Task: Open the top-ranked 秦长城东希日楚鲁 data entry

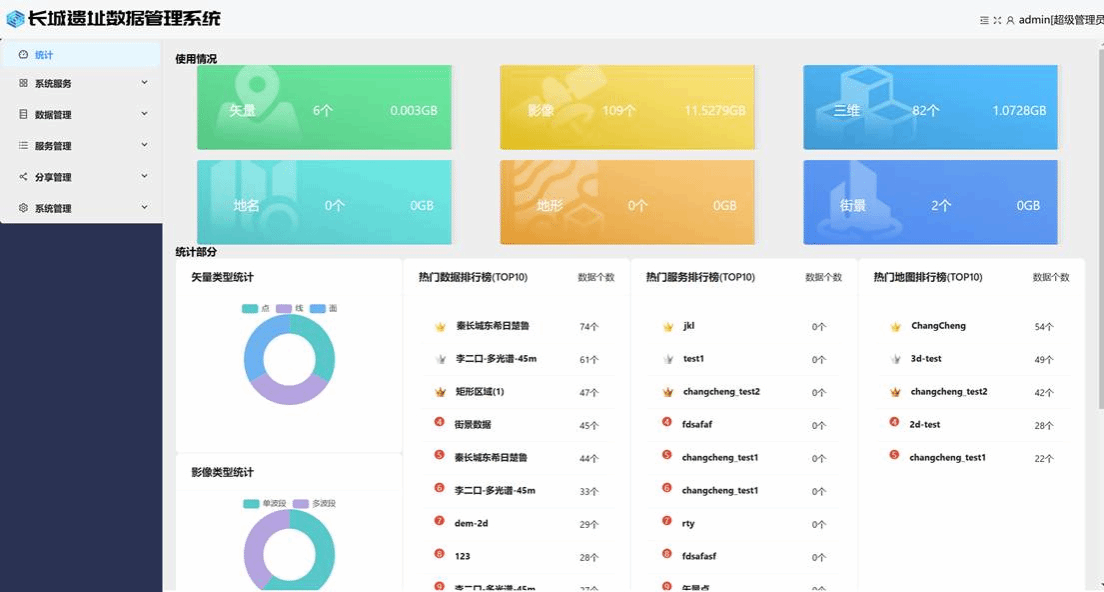Action: click(492, 326)
